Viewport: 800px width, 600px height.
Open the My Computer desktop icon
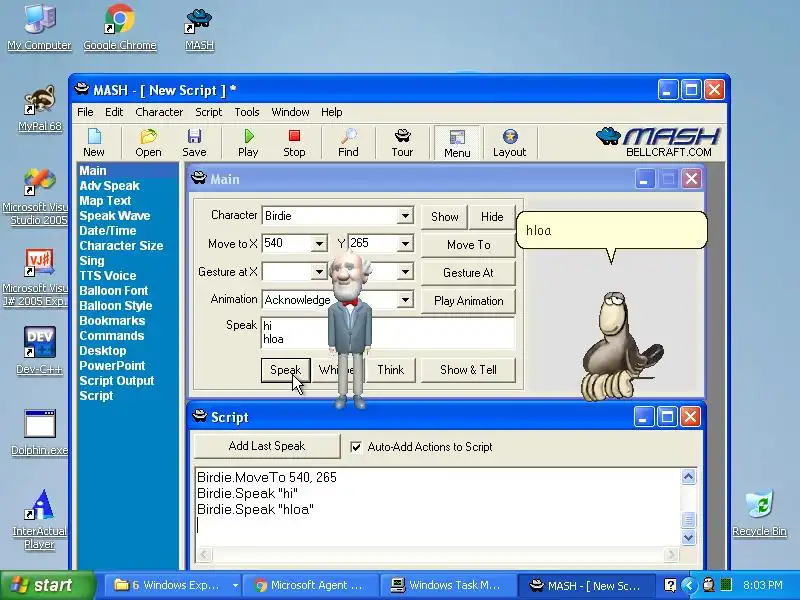tap(39, 27)
